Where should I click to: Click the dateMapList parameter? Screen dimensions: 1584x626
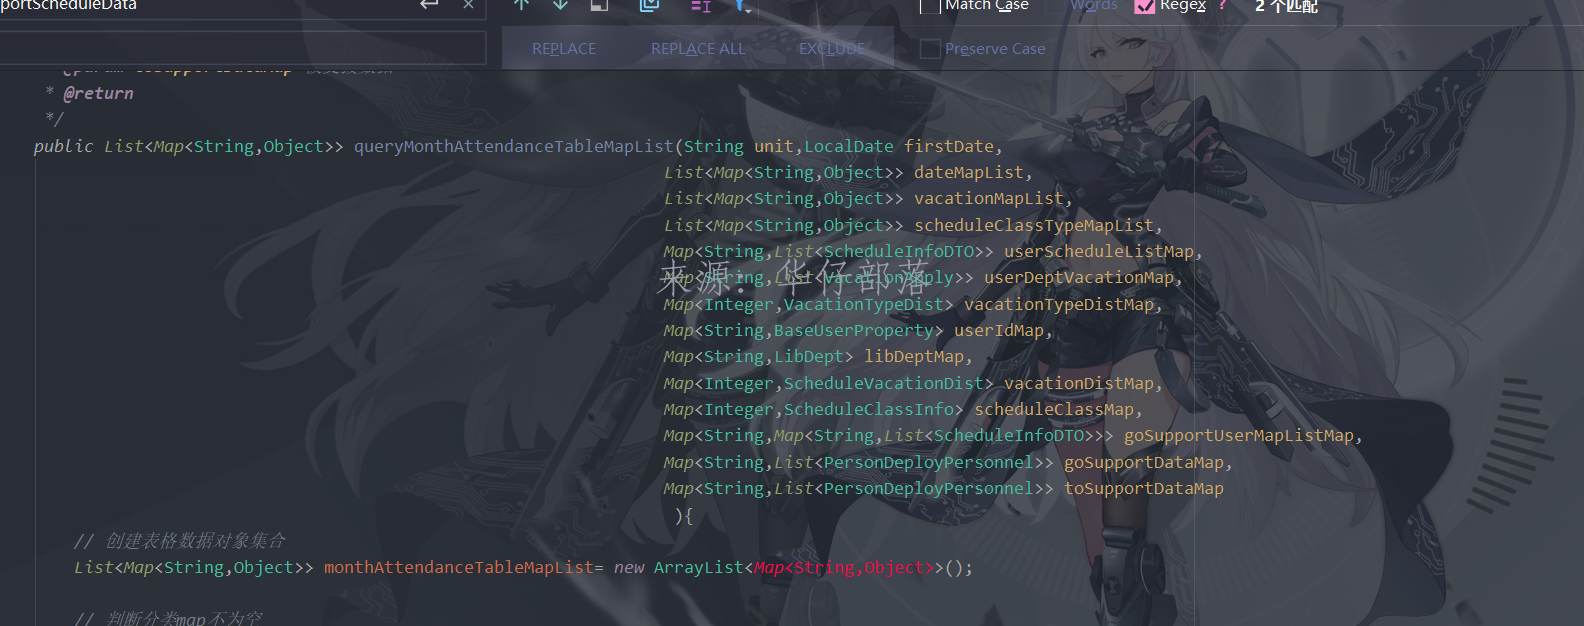pos(969,172)
